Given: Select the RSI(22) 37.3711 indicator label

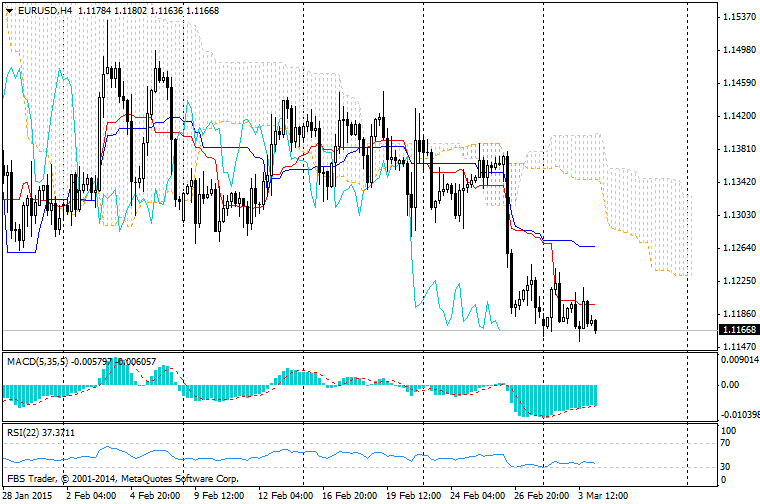Looking at the screenshot, I should point(41,432).
